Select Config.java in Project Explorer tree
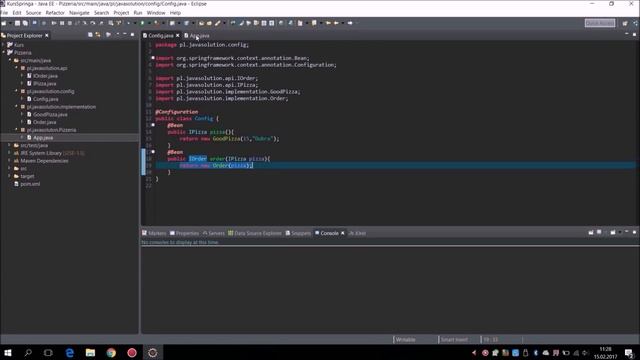Image resolution: width=640 pixels, height=360 pixels. pos(42,99)
